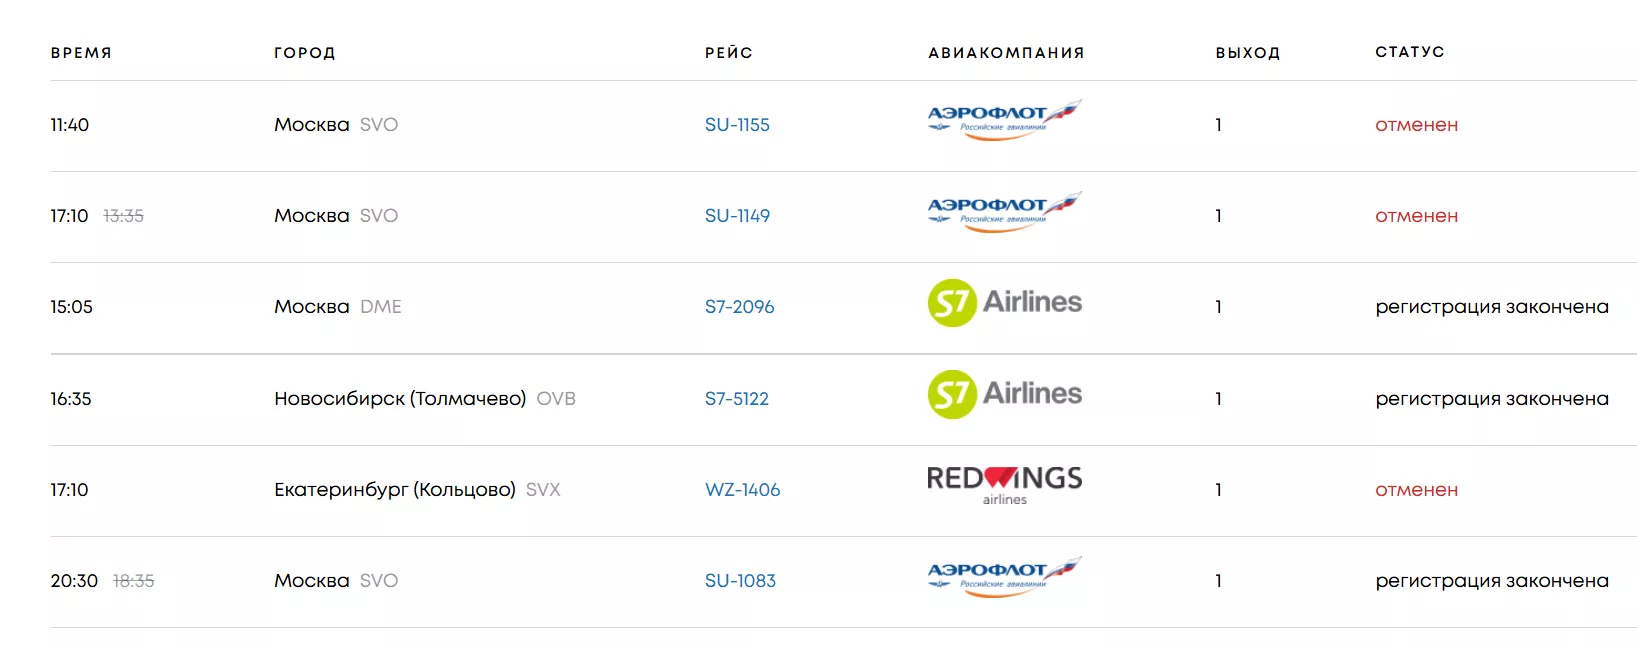Click Aeroflot logo for flight SU-1083
1637x646 pixels.
(1004, 577)
